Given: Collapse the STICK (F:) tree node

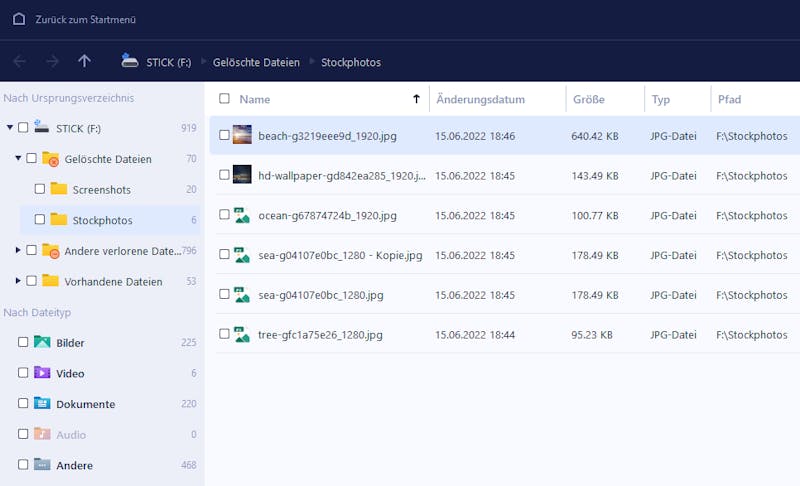Looking at the screenshot, I should click(10, 127).
